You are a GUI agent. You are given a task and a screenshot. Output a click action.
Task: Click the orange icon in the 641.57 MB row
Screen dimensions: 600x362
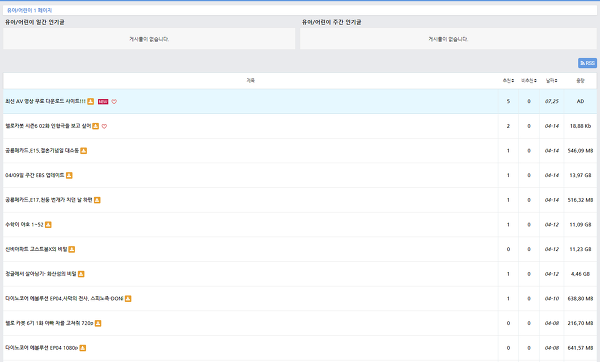coord(83,348)
